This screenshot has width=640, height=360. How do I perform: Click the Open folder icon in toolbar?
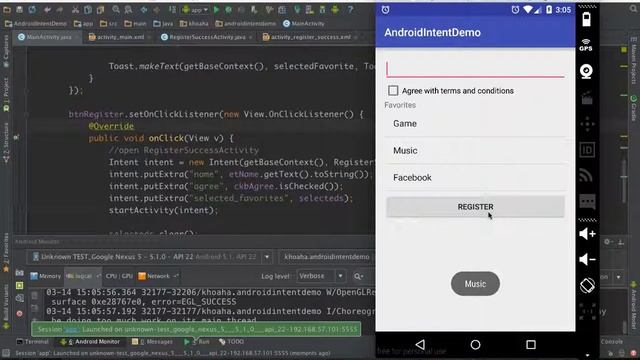pos(7,9)
